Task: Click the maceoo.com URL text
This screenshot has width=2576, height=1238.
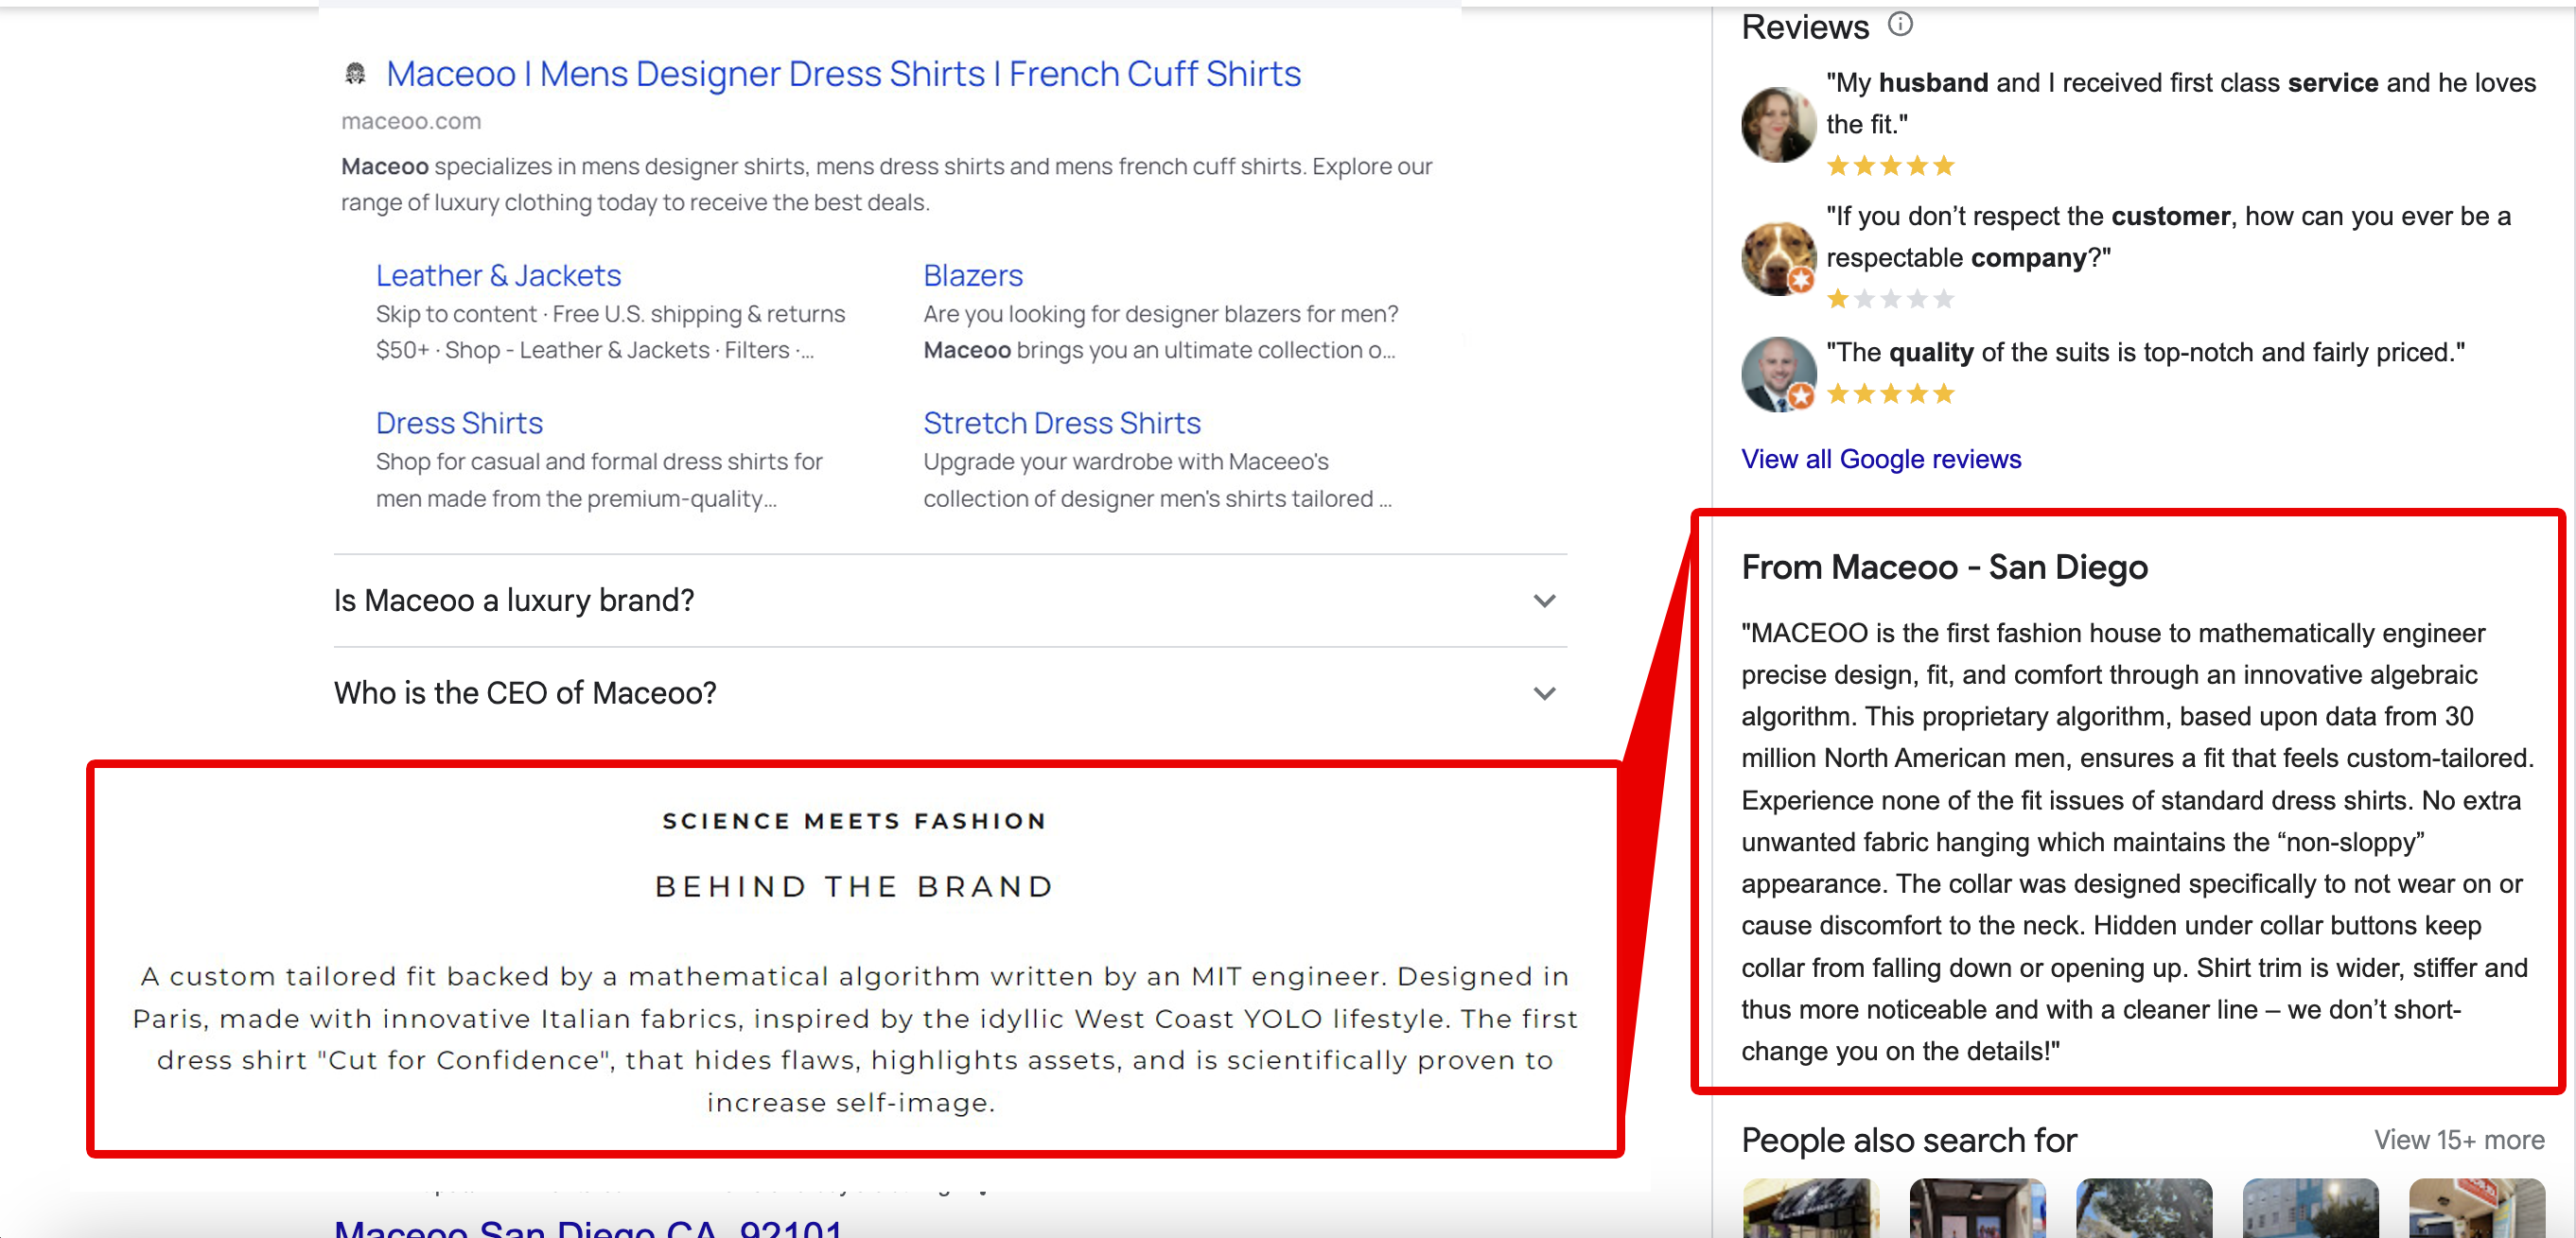Action: point(411,121)
